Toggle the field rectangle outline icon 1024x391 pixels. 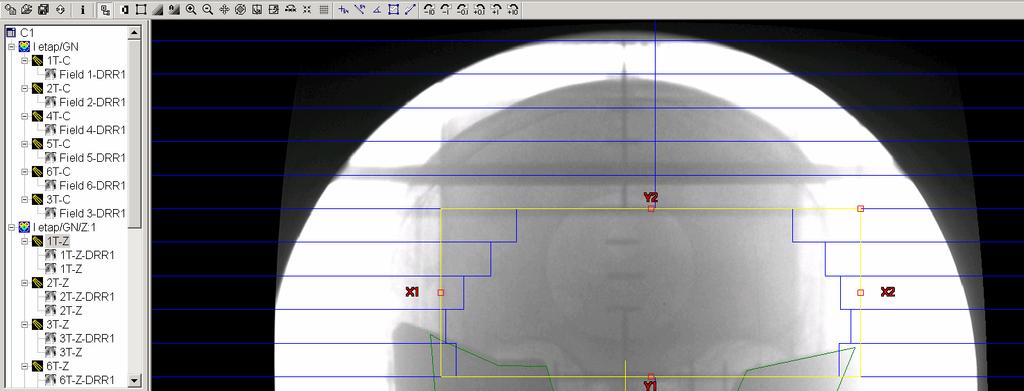[140, 10]
